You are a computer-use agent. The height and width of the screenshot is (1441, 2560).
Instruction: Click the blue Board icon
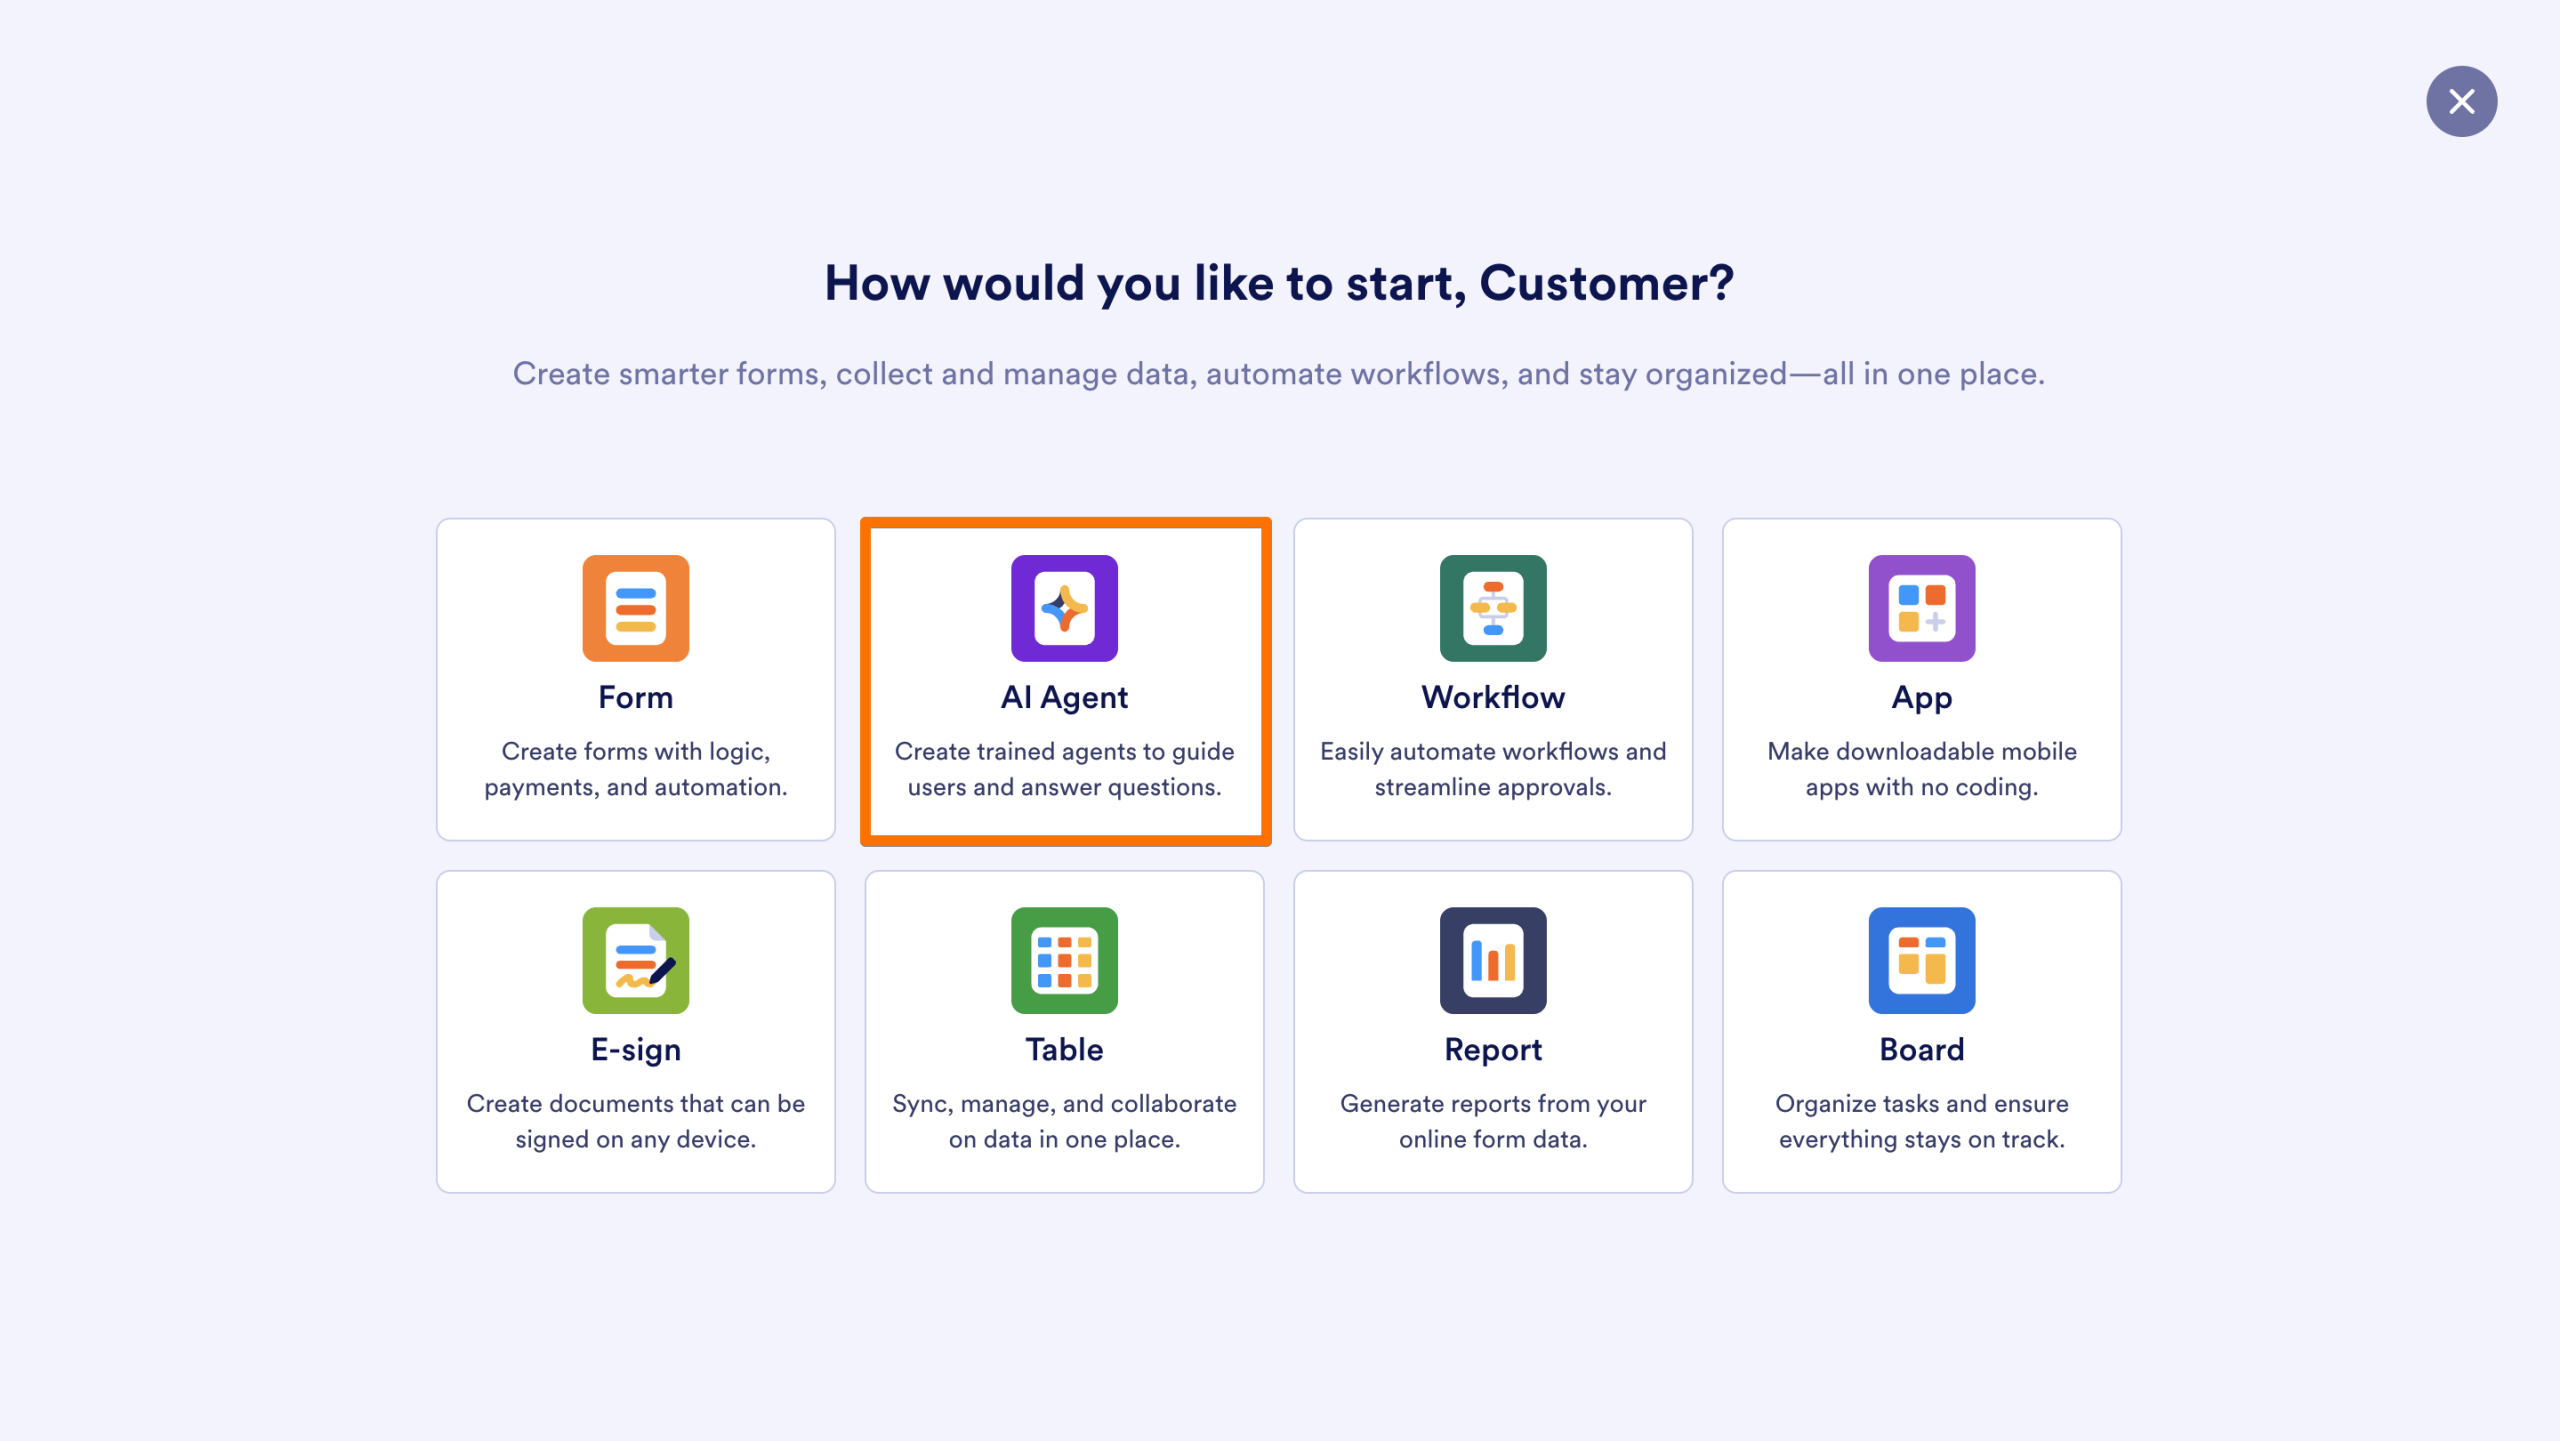(x=1921, y=960)
